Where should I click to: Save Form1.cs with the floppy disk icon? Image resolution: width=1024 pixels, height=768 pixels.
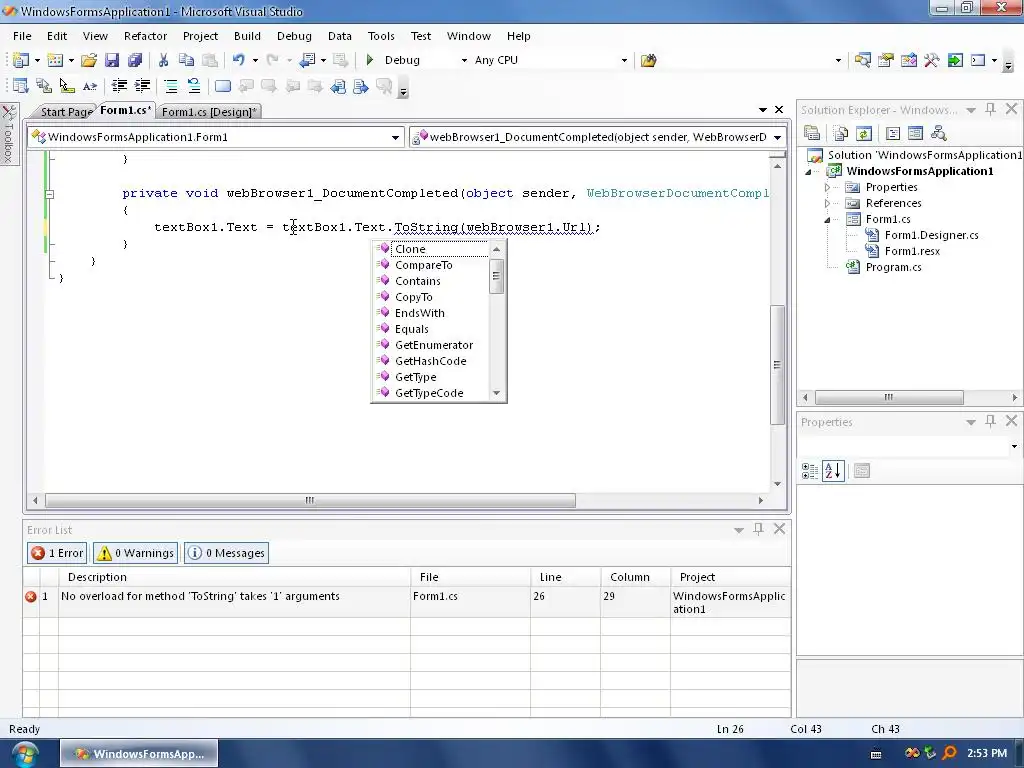112,60
